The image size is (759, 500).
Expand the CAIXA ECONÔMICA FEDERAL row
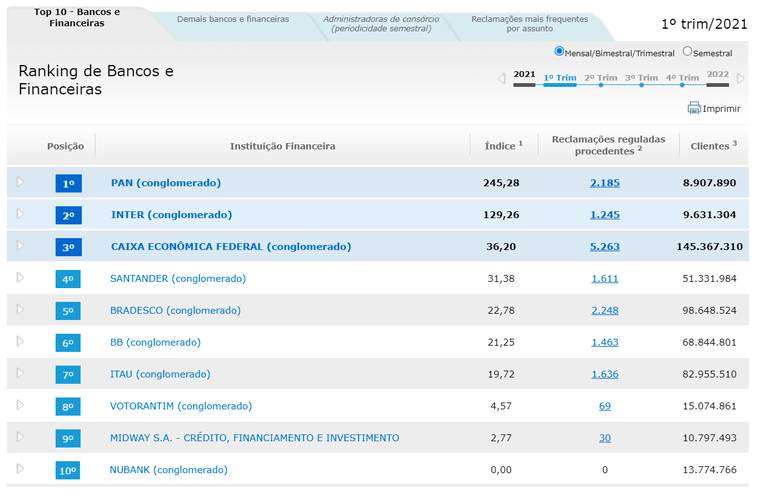[x=20, y=245]
